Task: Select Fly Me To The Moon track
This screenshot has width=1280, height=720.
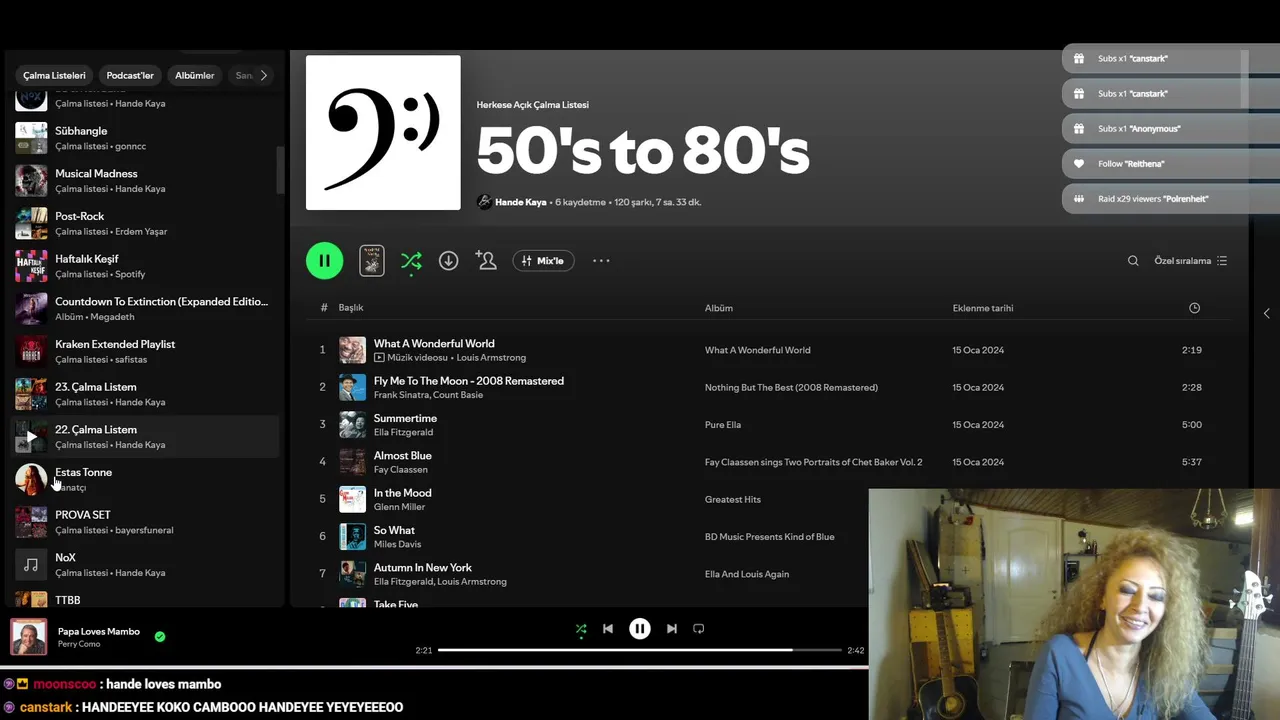Action: (469, 381)
